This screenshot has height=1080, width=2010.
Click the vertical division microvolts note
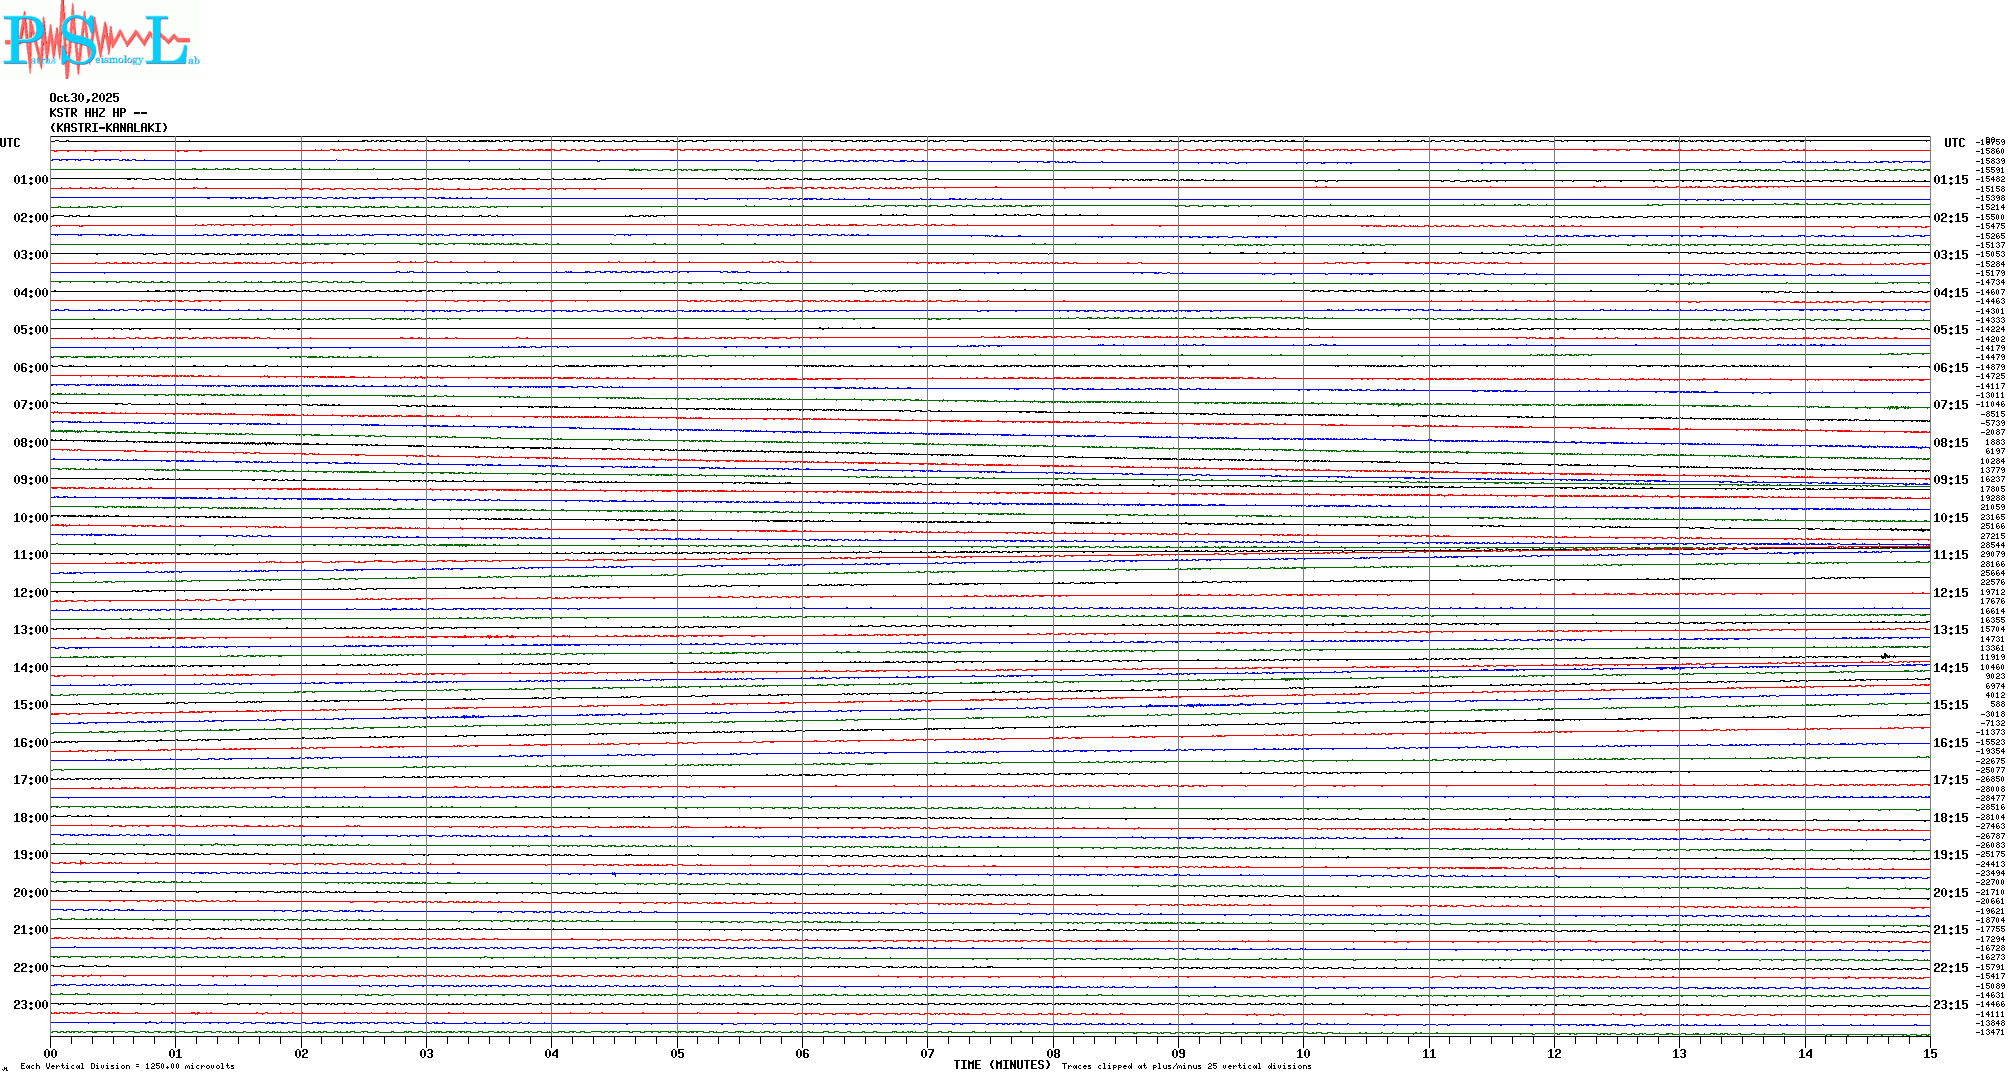pos(127,1066)
